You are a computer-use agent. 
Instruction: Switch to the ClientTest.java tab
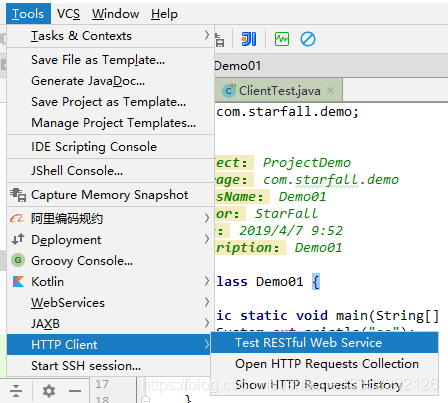pos(279,91)
